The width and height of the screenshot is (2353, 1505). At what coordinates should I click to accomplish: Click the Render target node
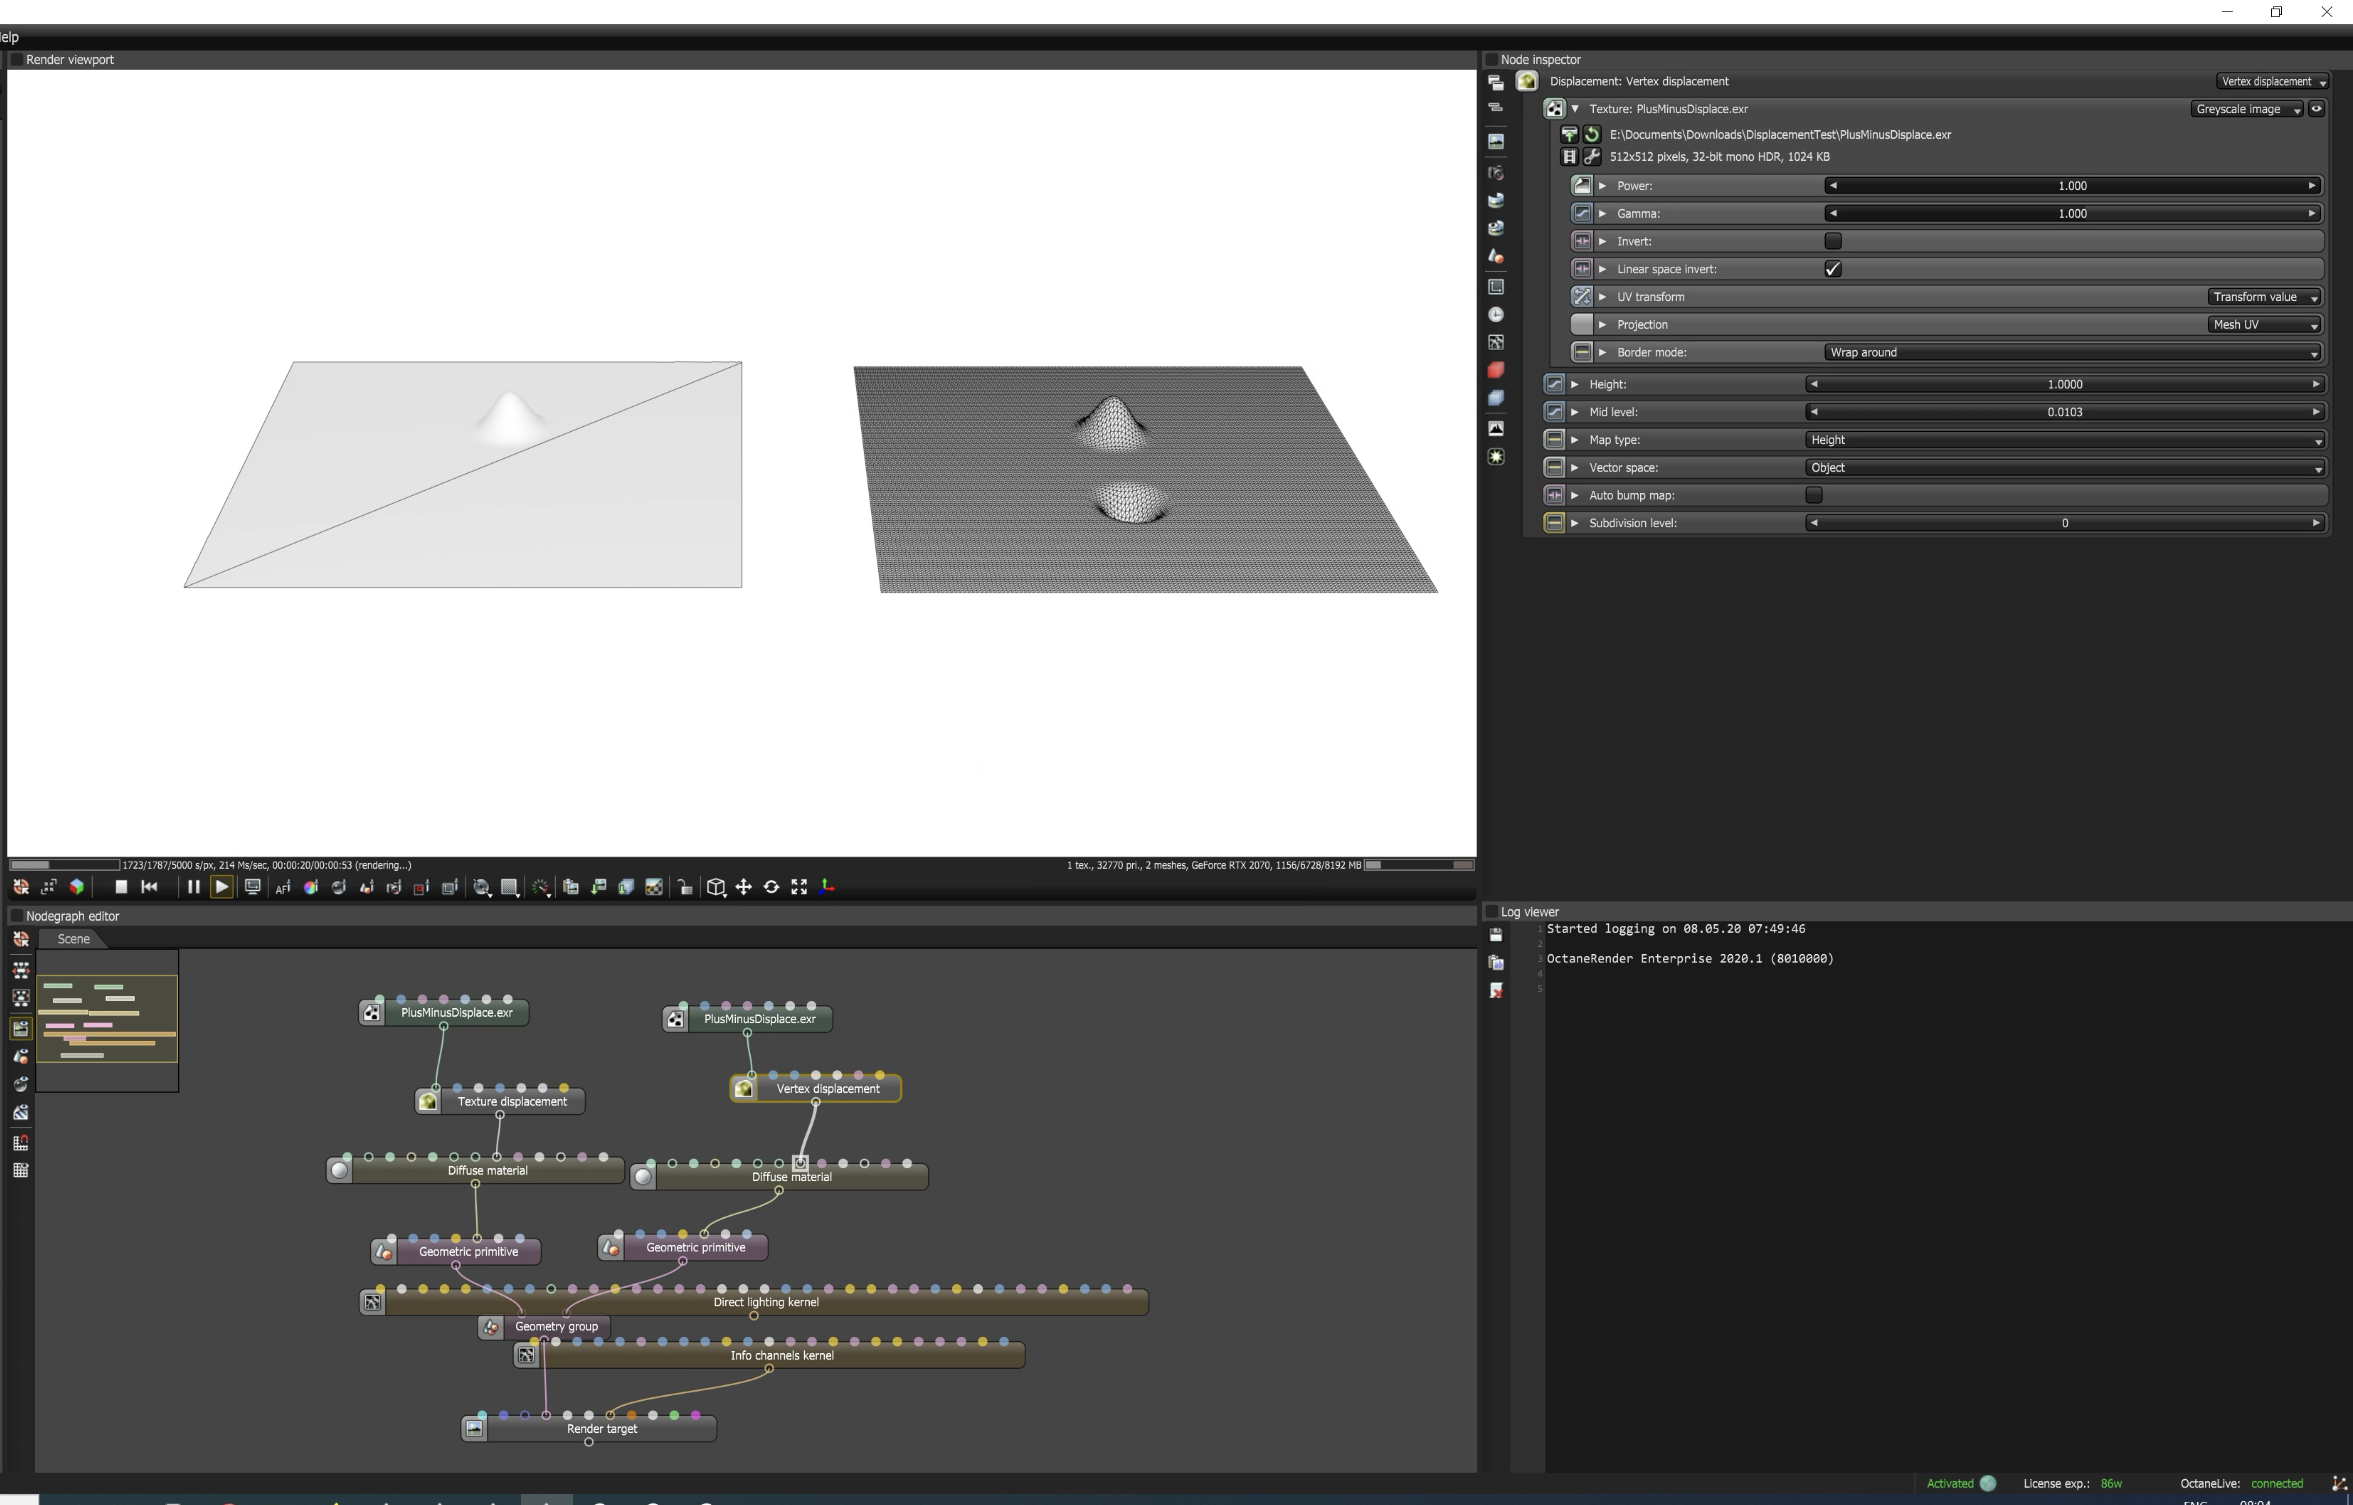click(601, 1429)
